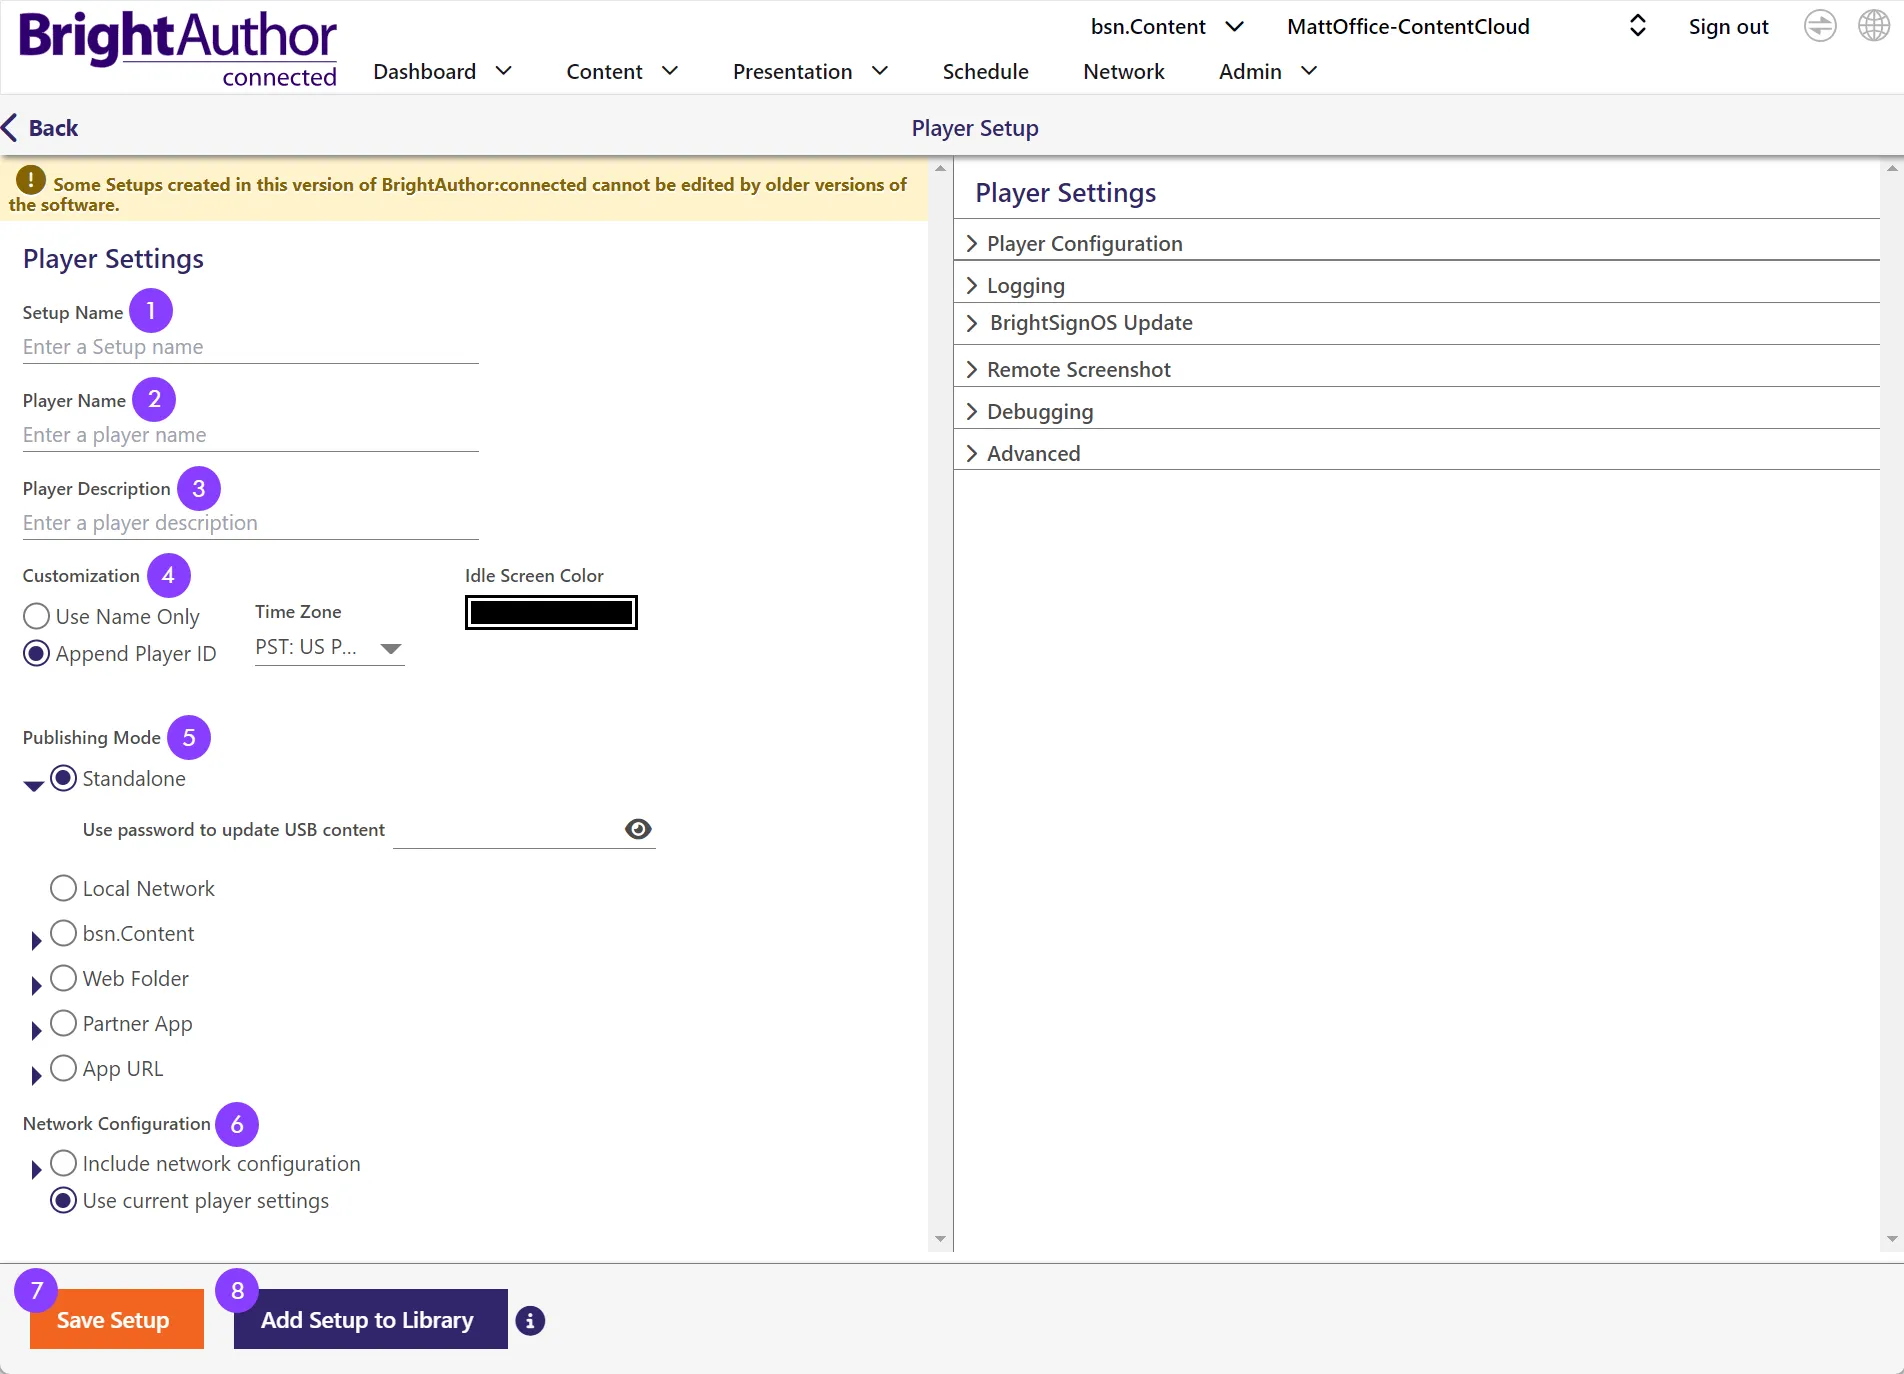Image resolution: width=1904 pixels, height=1374 pixels.
Task: Toggle password visibility eye icon
Action: [638, 829]
